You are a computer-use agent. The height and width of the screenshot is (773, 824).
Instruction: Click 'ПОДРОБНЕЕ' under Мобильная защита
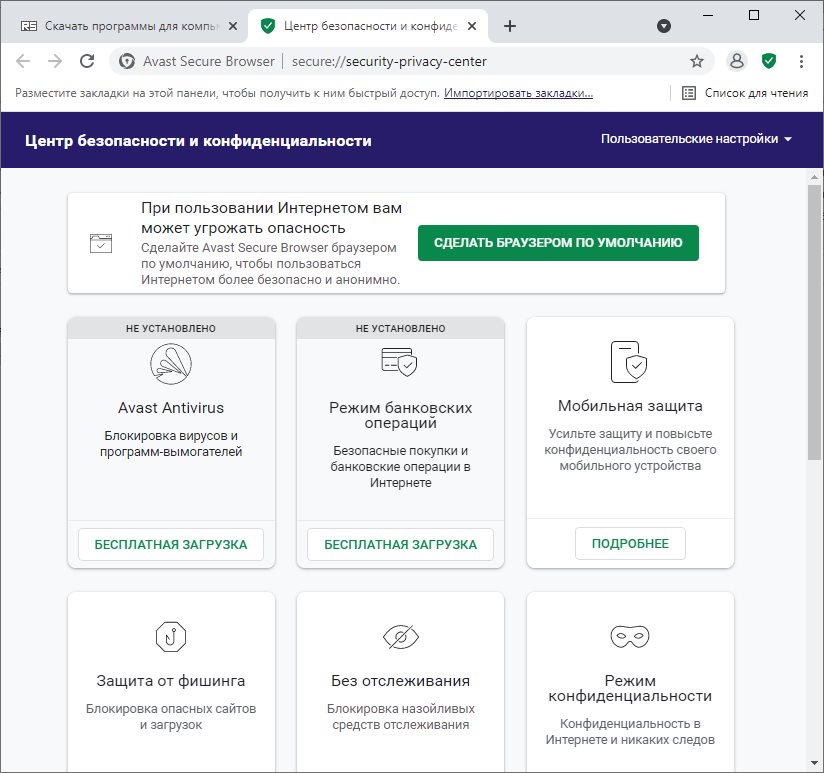click(x=630, y=543)
